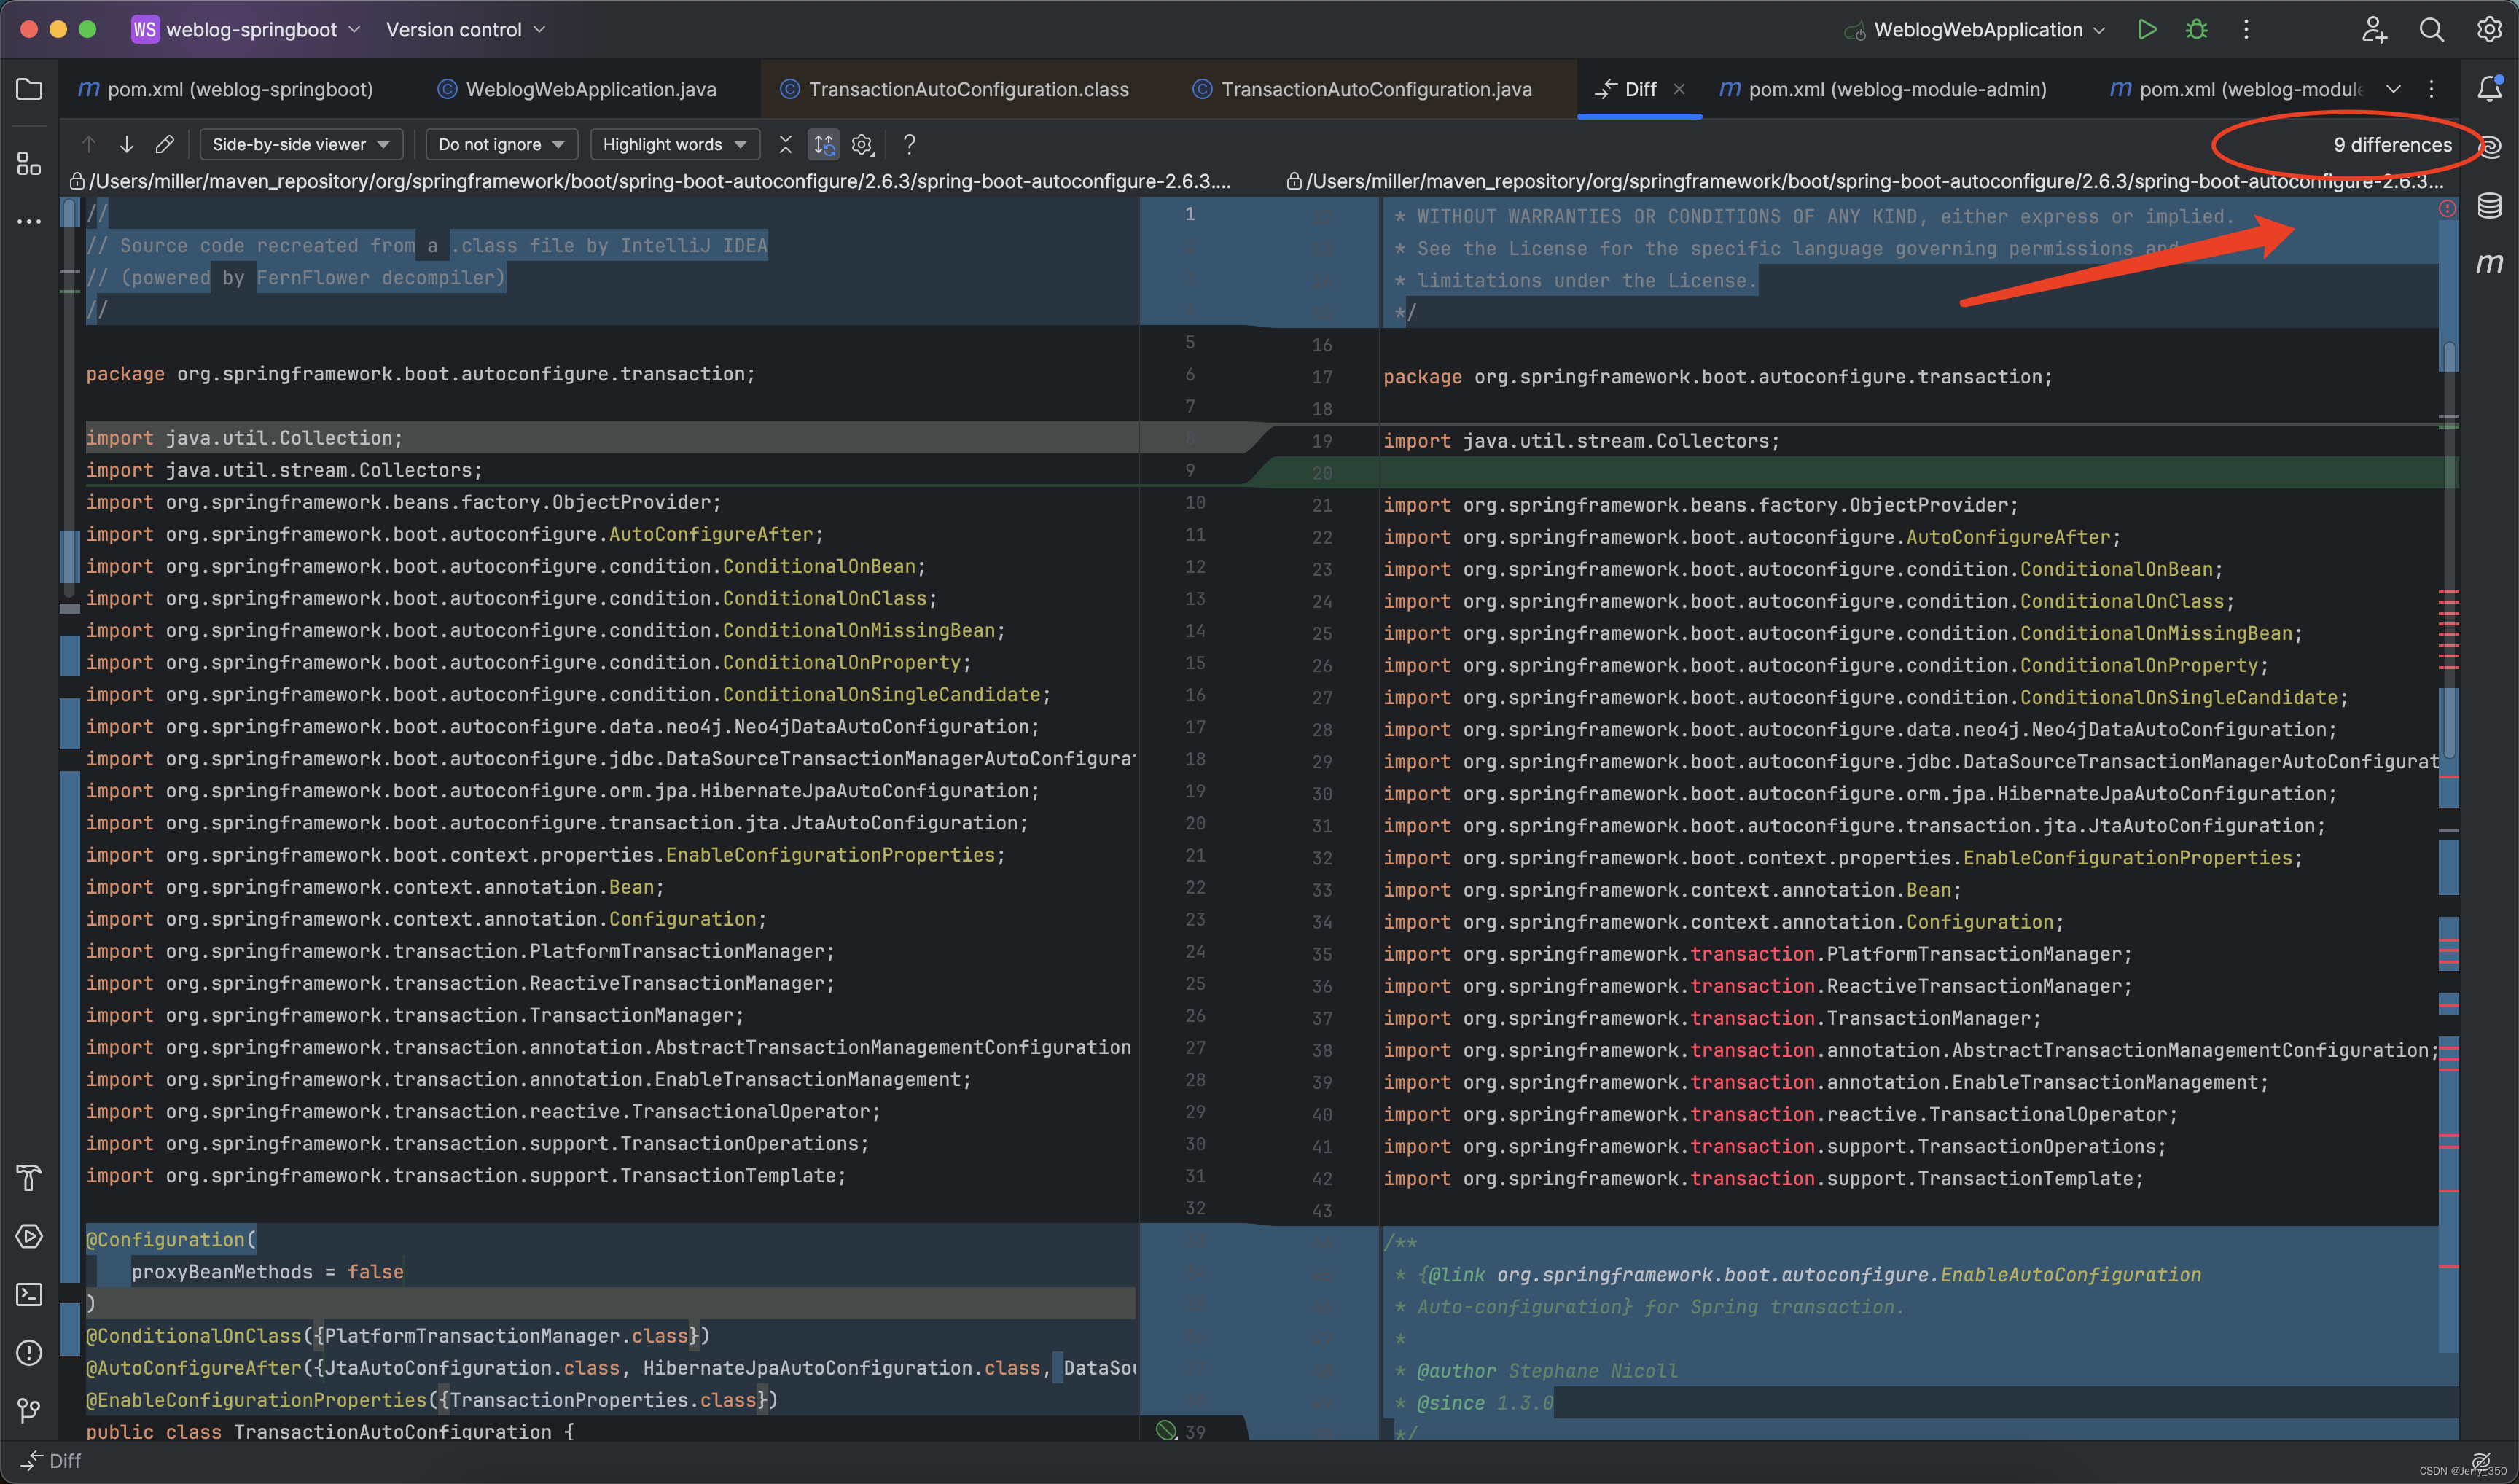Expand Do not ignore dropdown
The width and height of the screenshot is (2519, 1484).
(x=501, y=144)
